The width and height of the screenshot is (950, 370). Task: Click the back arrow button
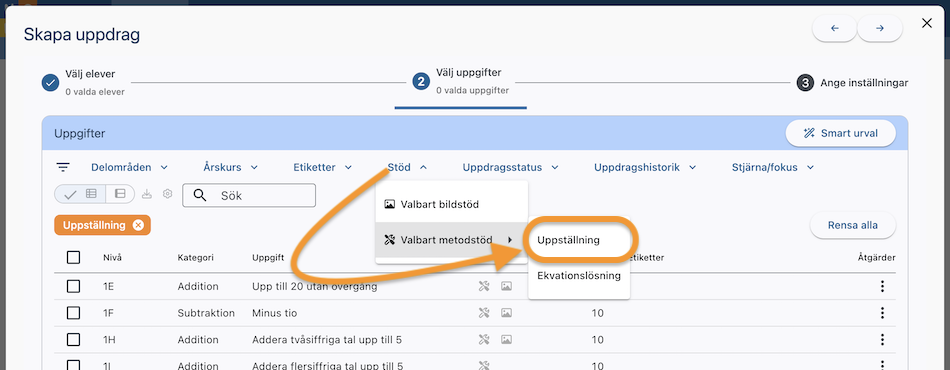tap(834, 28)
